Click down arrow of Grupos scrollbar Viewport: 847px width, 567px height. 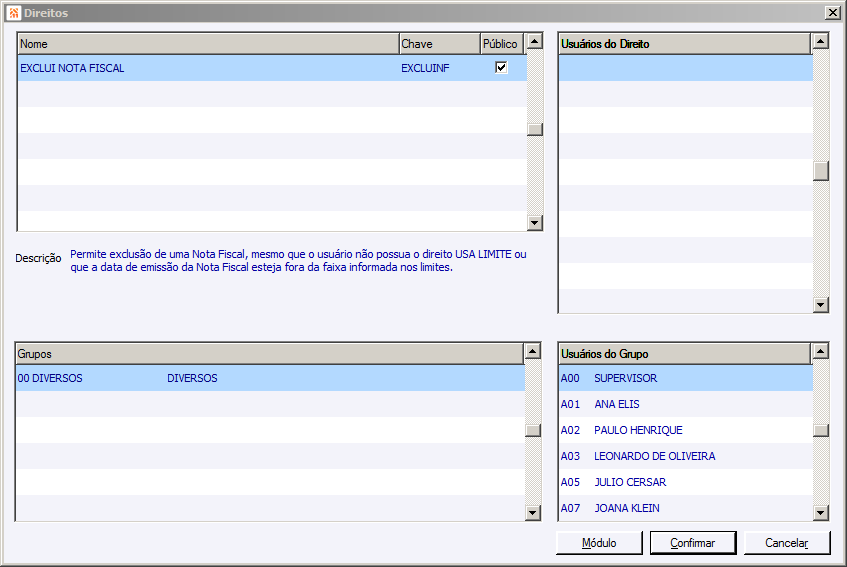[x=533, y=512]
